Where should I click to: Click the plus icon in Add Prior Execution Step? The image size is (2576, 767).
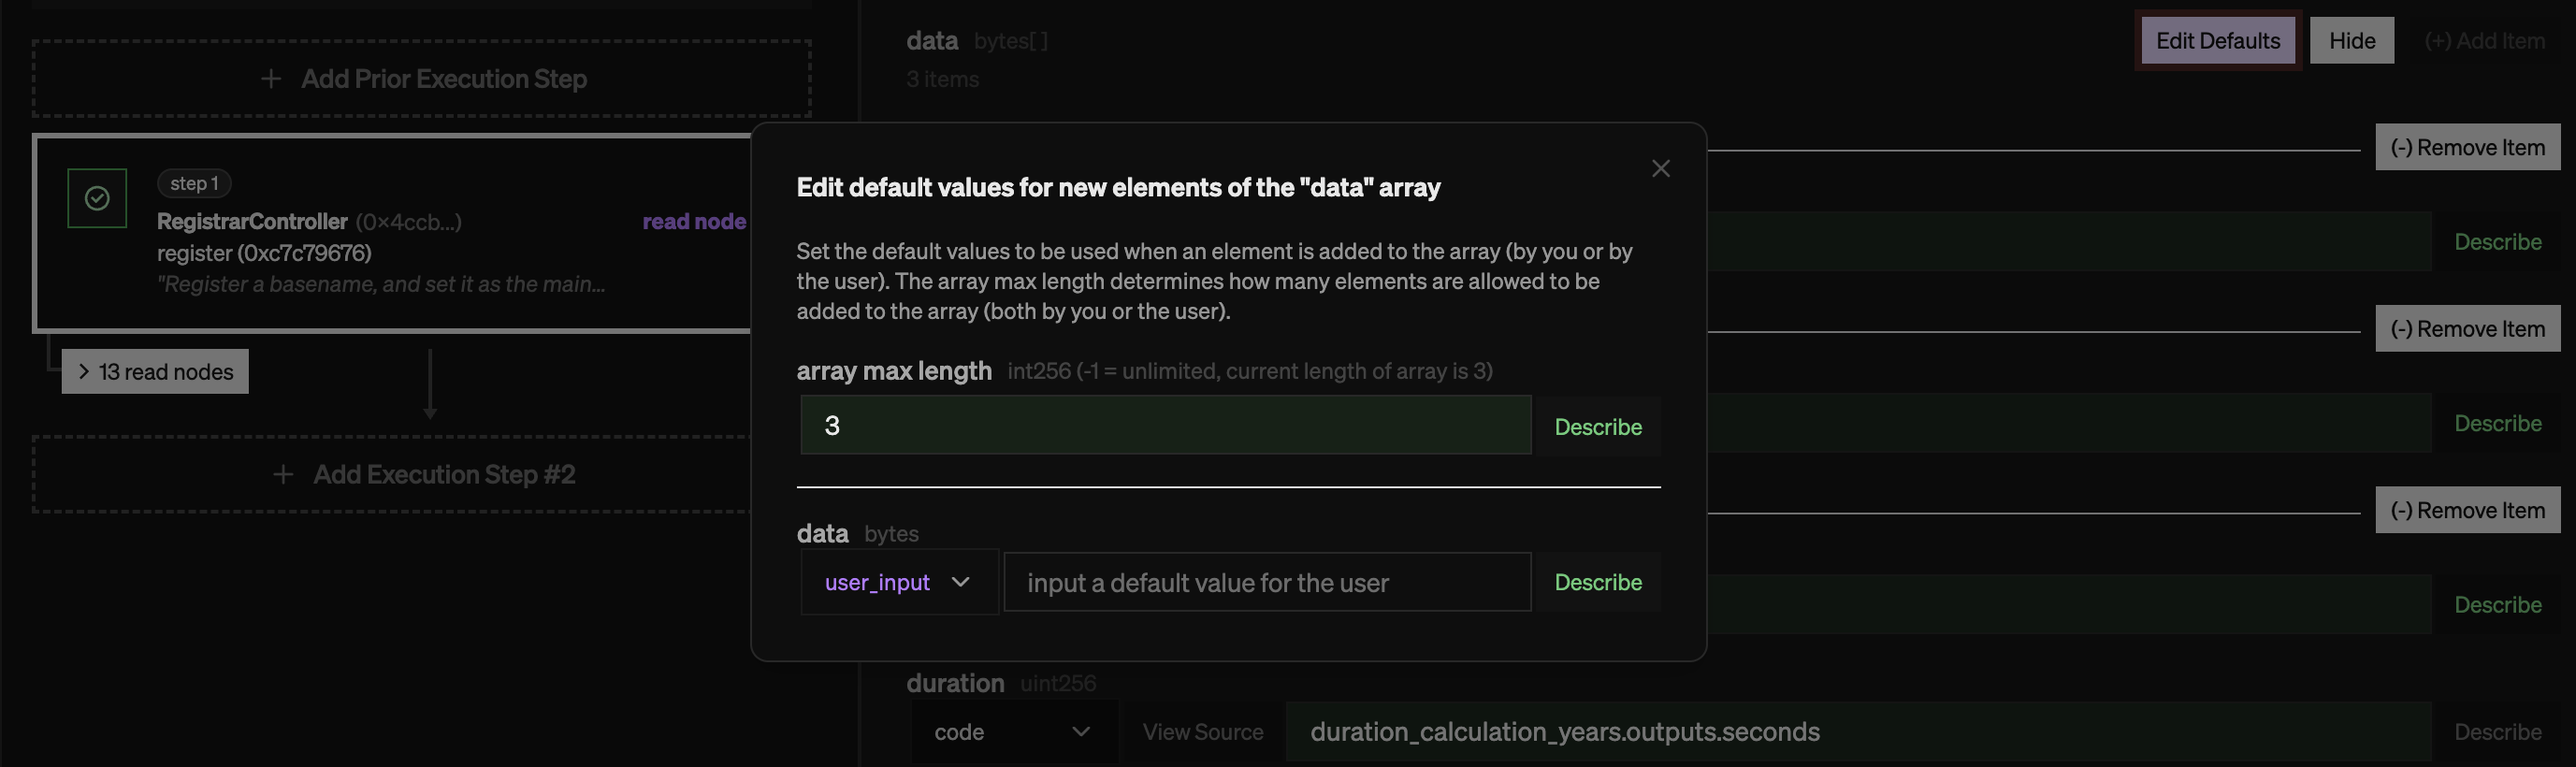pos(270,78)
